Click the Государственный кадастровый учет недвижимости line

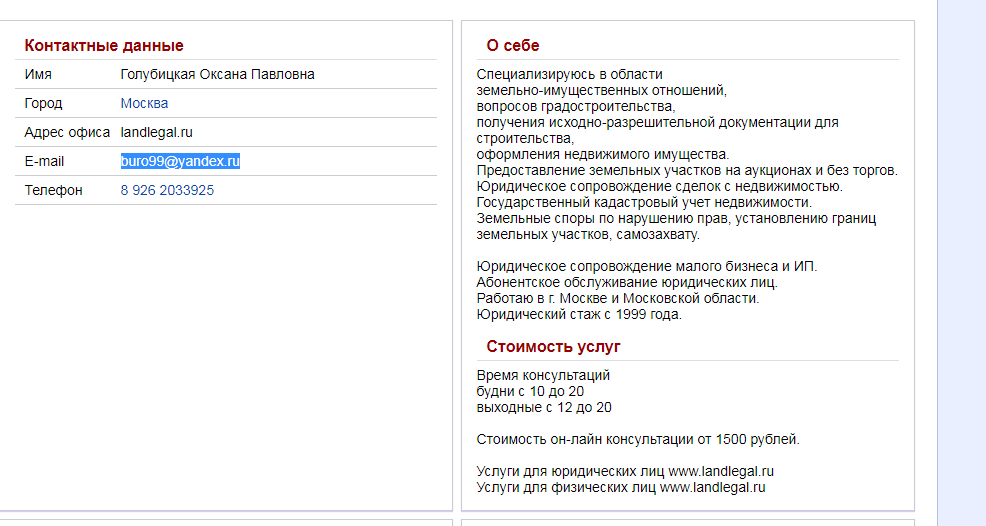[644, 202]
